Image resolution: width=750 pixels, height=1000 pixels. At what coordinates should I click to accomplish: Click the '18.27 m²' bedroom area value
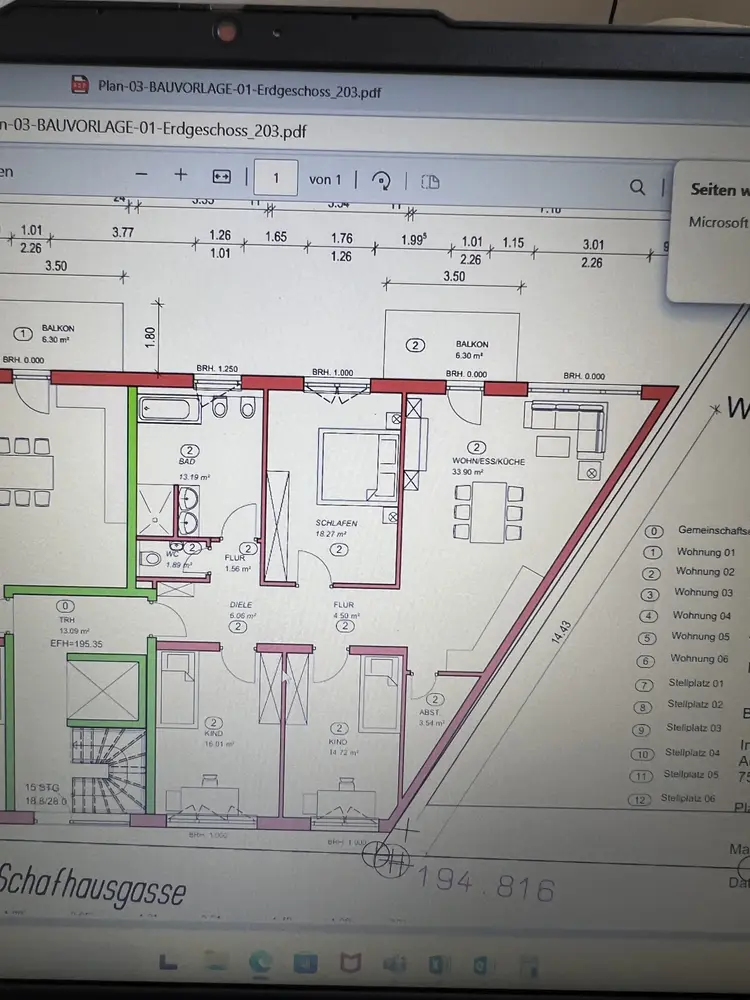(x=331, y=534)
